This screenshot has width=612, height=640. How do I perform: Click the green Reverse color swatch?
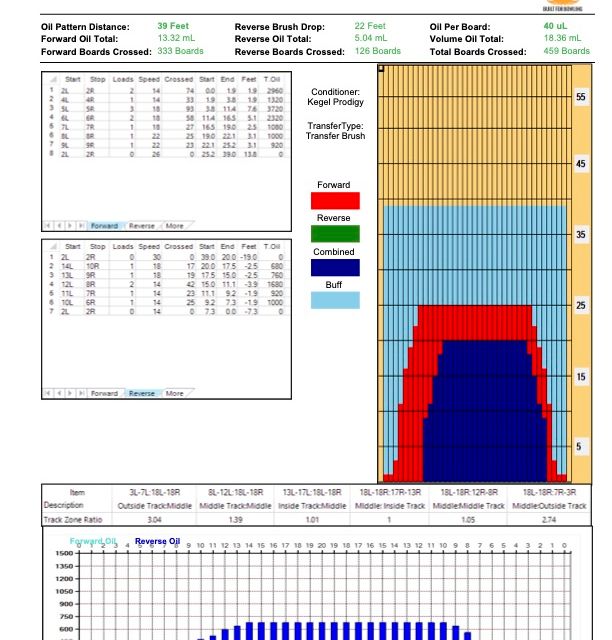(x=335, y=234)
